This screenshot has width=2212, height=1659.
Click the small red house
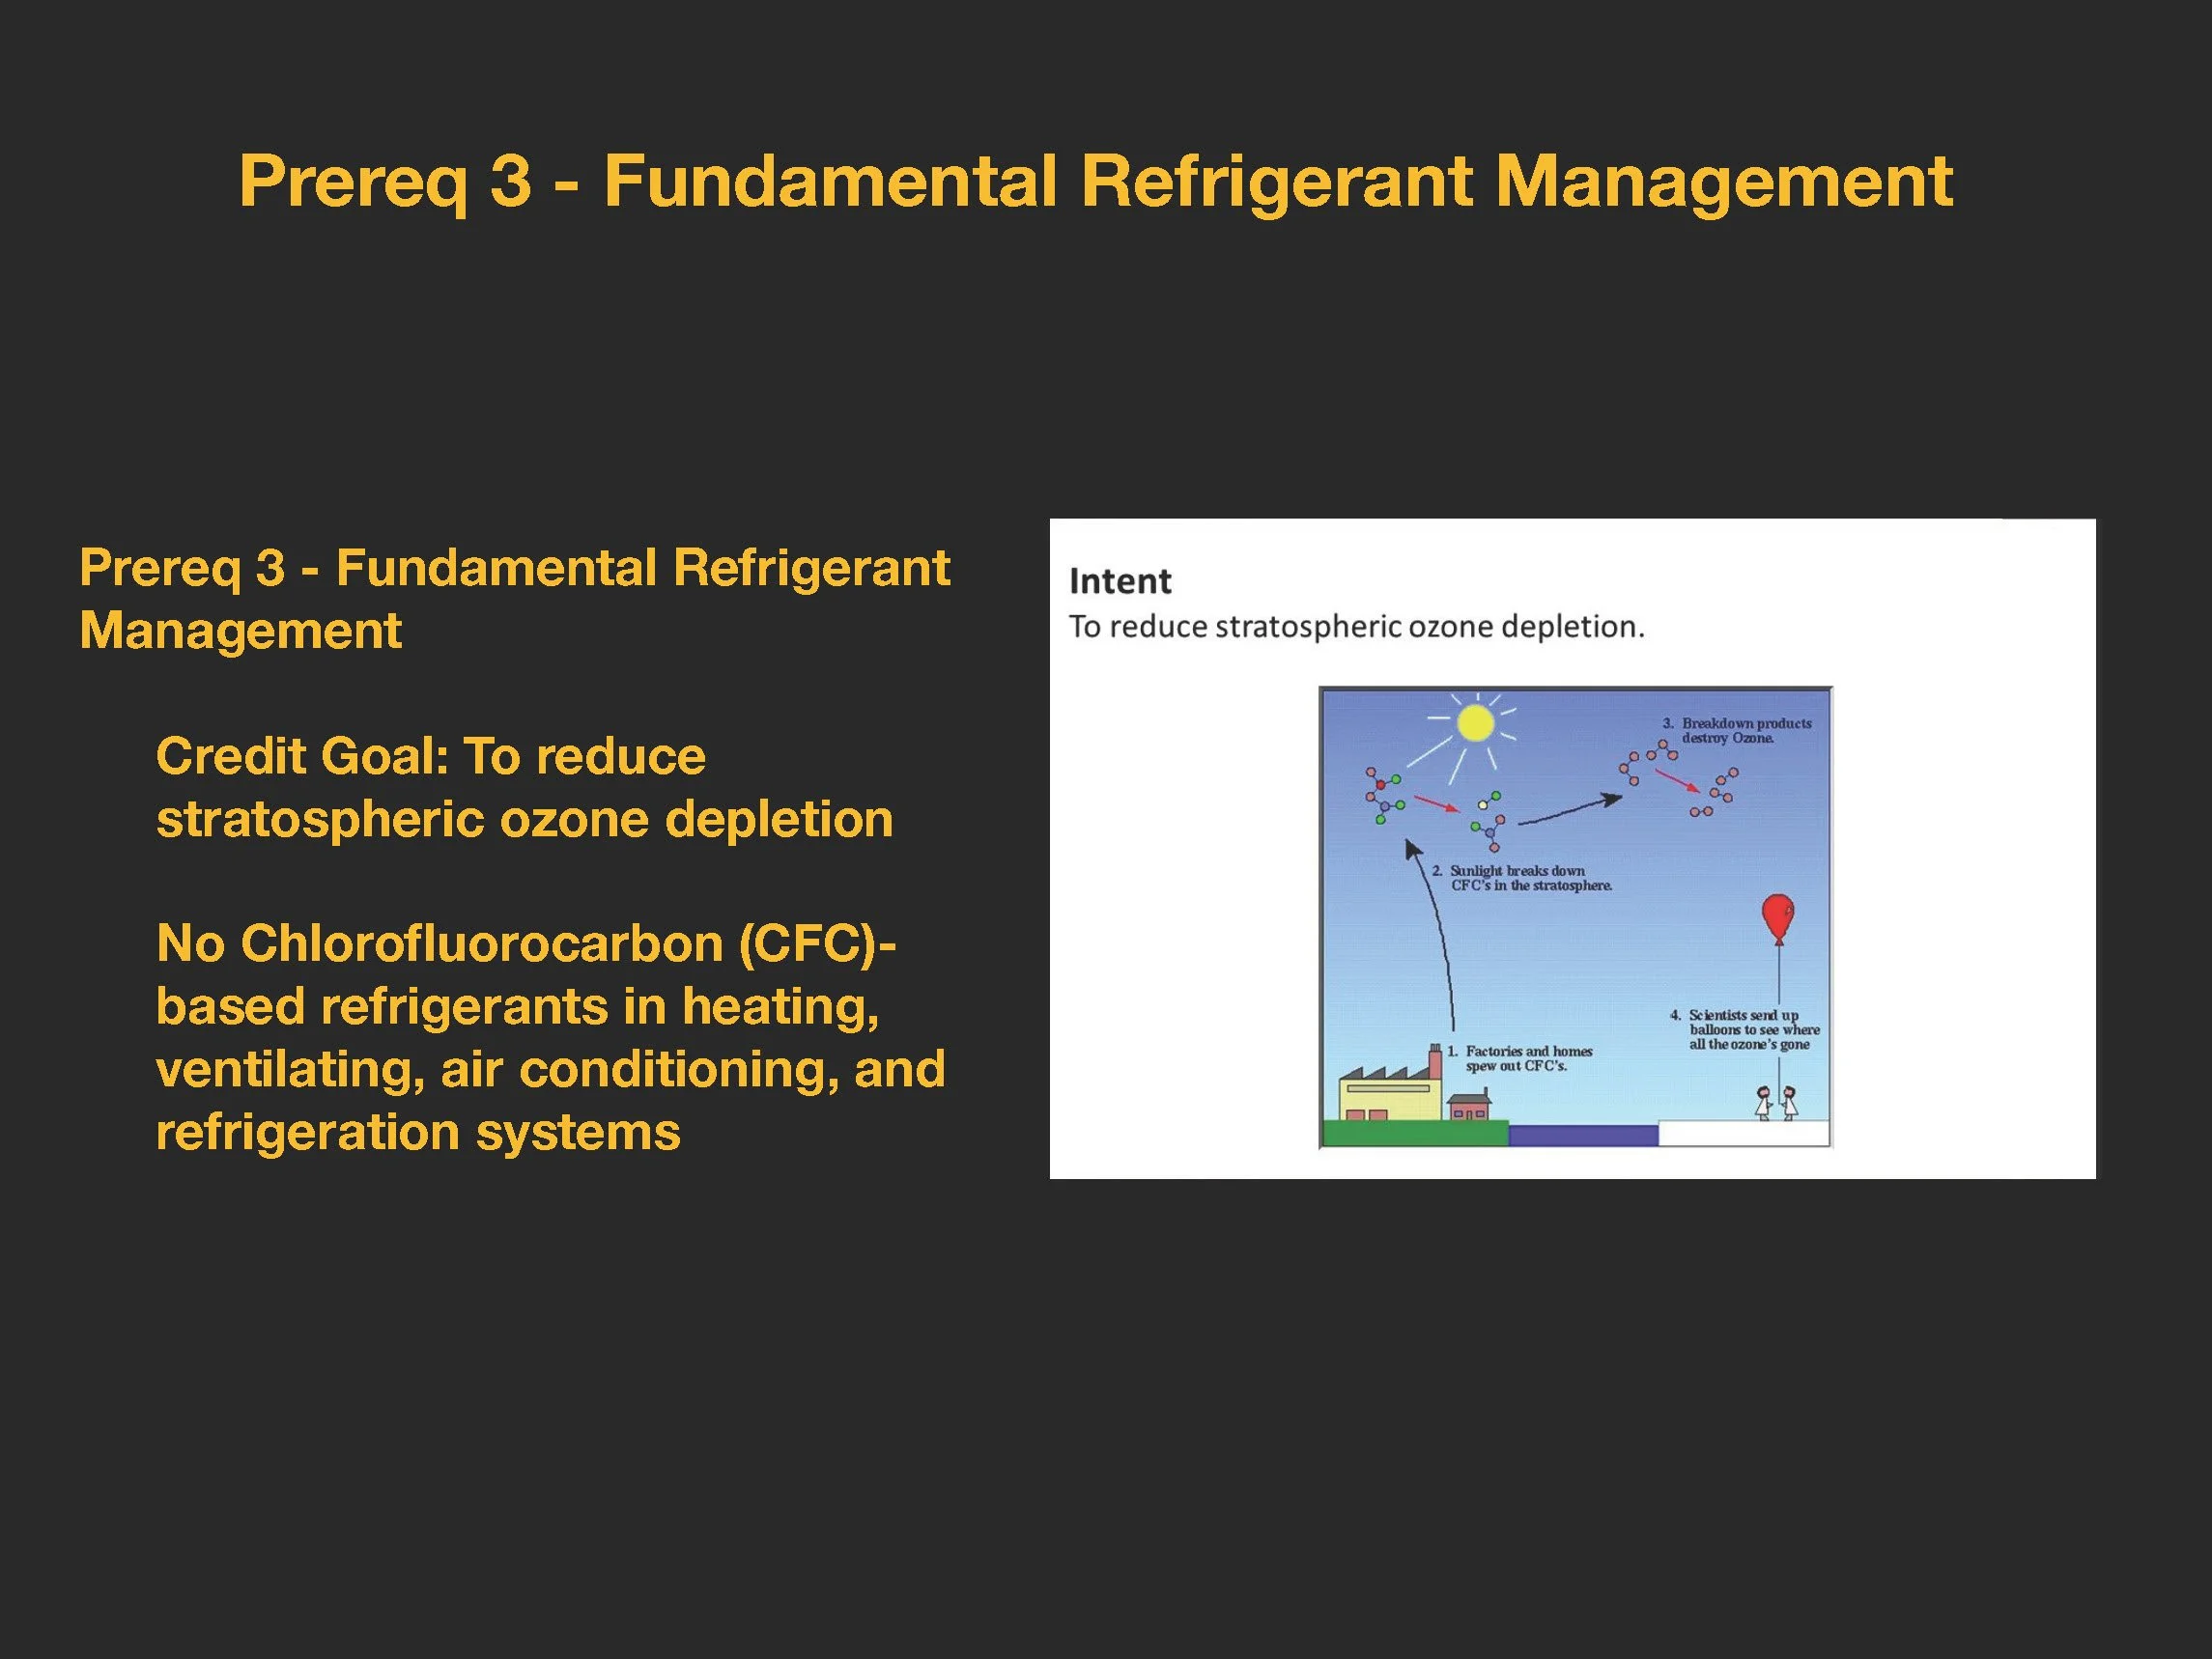1469,1108
